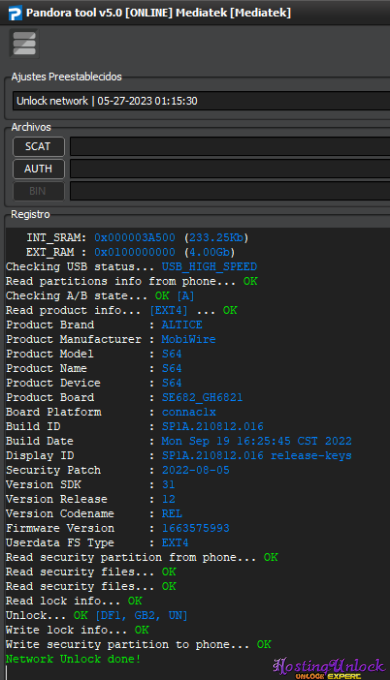
Task: Click the Version Codename REL value
Action: 172,514
